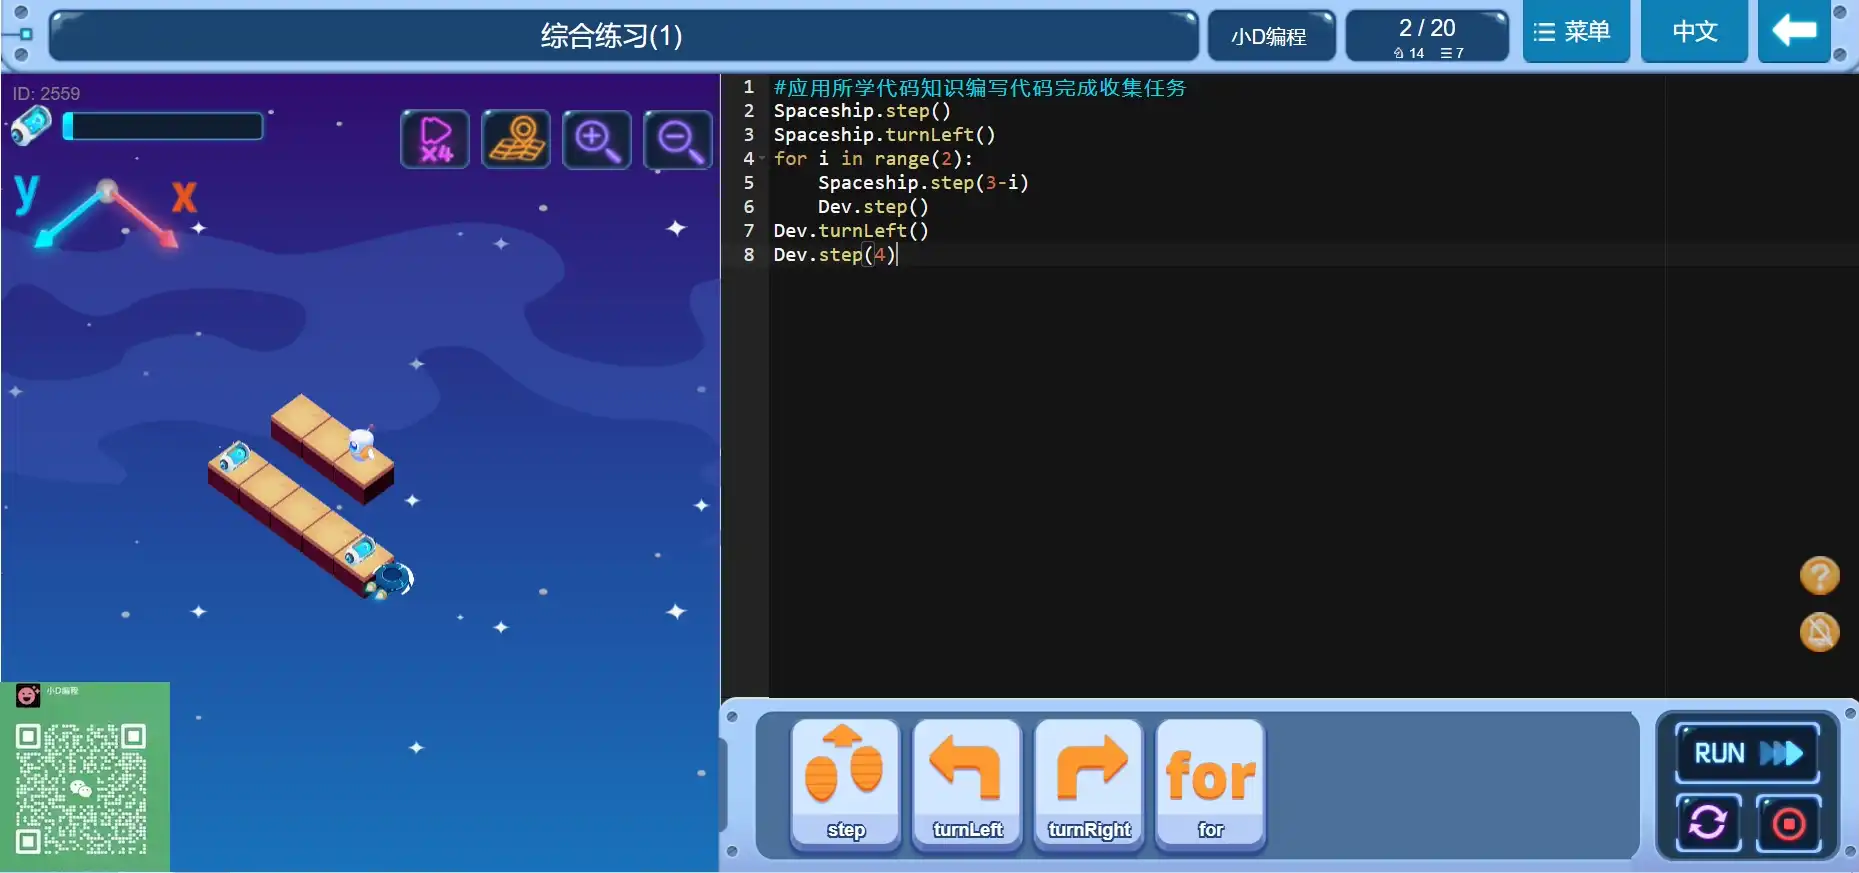Collapse the for loop fold arrow
The height and width of the screenshot is (873, 1859).
tap(762, 159)
